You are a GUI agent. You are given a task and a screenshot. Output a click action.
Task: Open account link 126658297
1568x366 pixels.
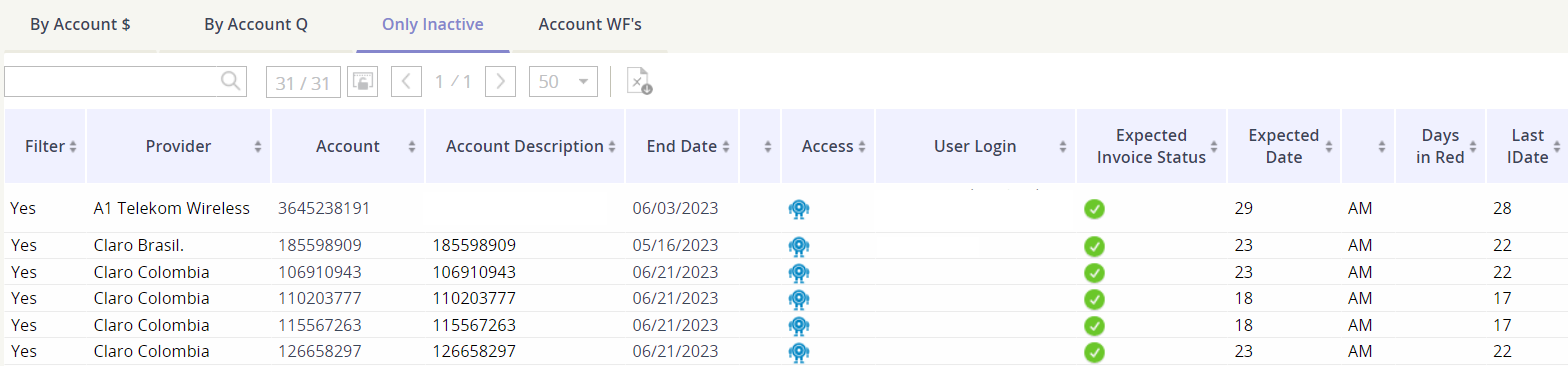point(320,352)
